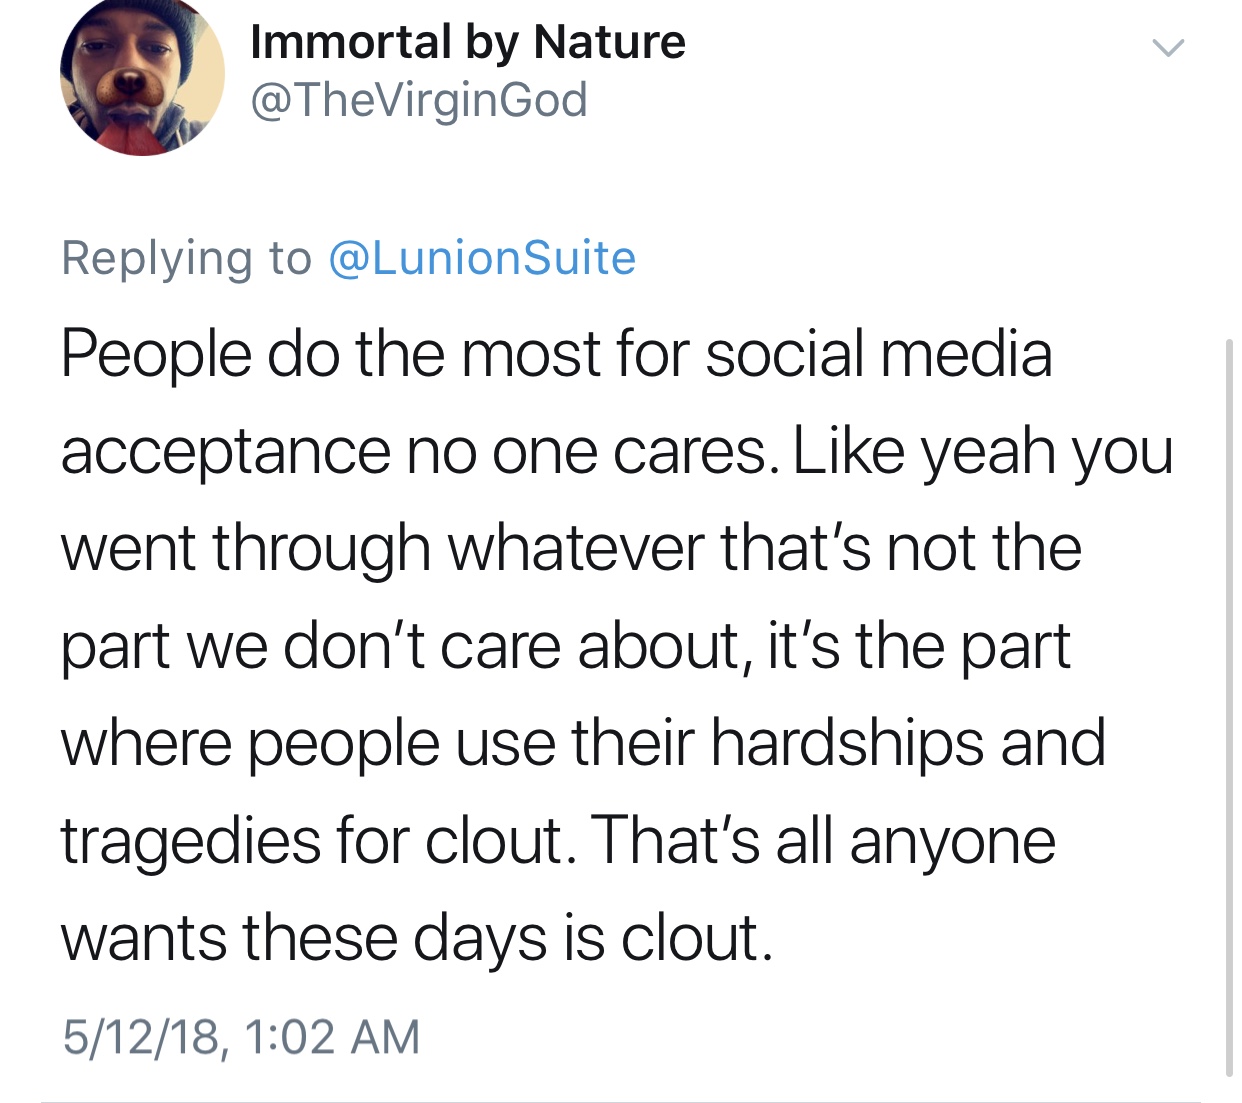Image resolution: width=1242 pixels, height=1103 pixels.
Task: Click the 5/12/18 date in timestamp
Action: coord(141,1036)
